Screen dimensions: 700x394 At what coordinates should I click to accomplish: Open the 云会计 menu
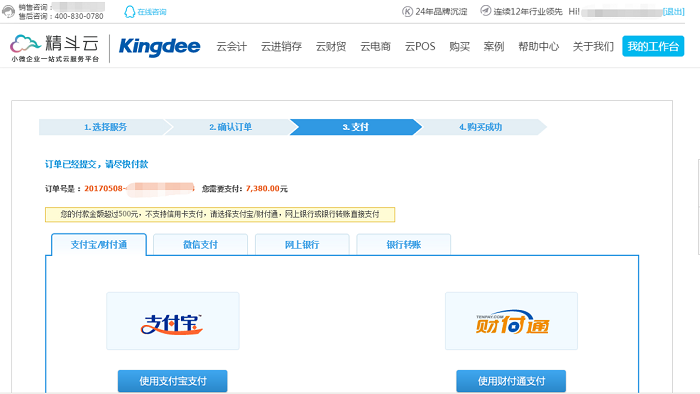click(x=232, y=46)
